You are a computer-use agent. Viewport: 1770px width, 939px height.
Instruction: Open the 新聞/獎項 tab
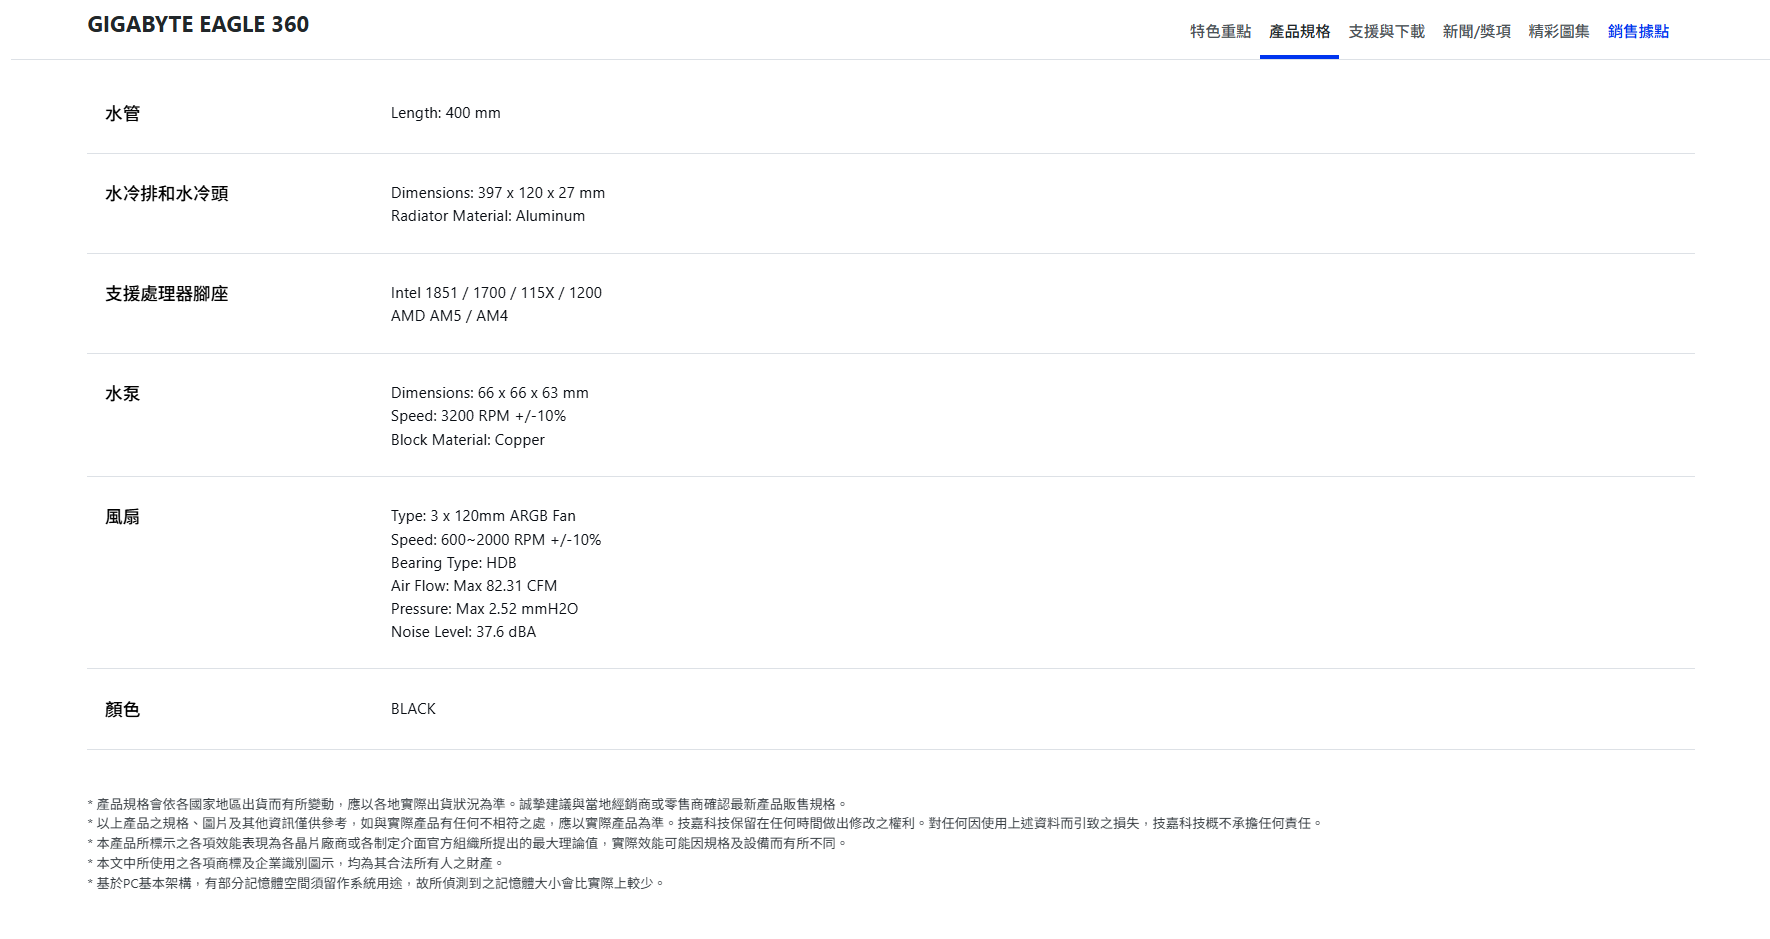tap(1476, 32)
